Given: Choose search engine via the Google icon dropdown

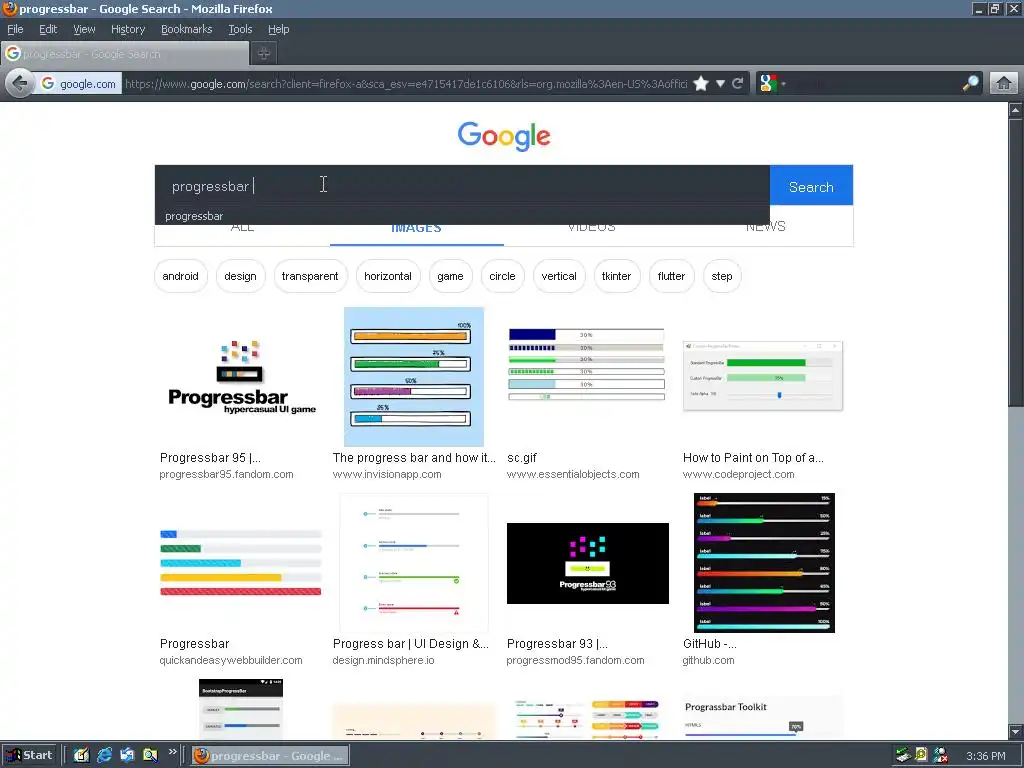Looking at the screenshot, I should tap(773, 84).
